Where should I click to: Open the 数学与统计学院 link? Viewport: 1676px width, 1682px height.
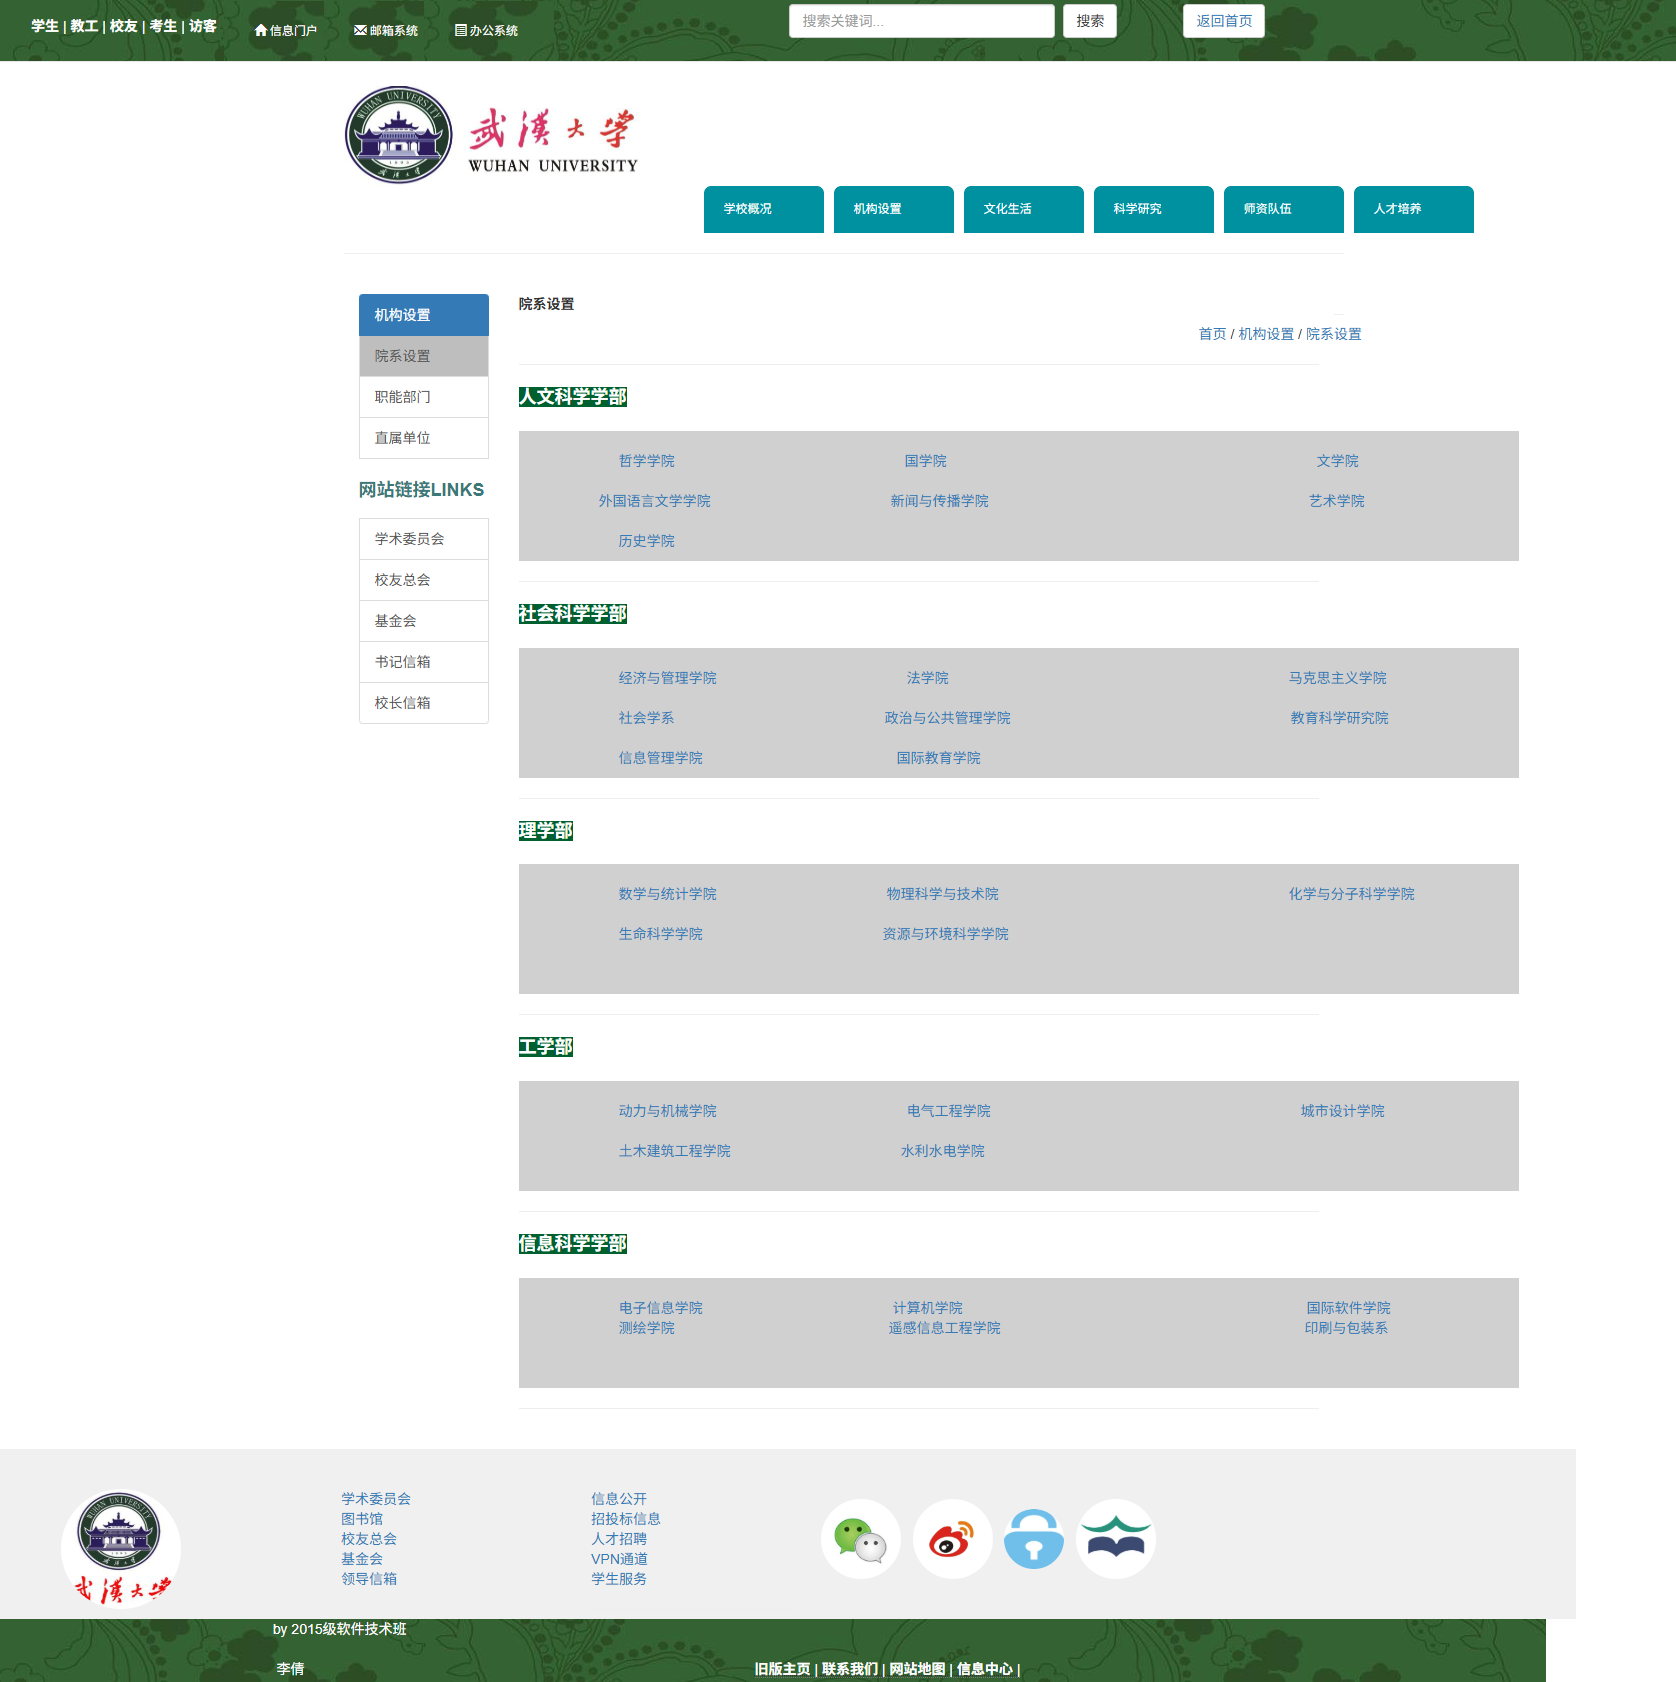667,894
